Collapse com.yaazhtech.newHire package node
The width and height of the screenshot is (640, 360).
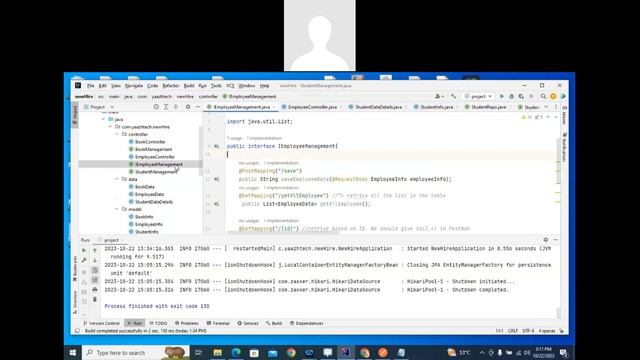[x=110, y=127]
